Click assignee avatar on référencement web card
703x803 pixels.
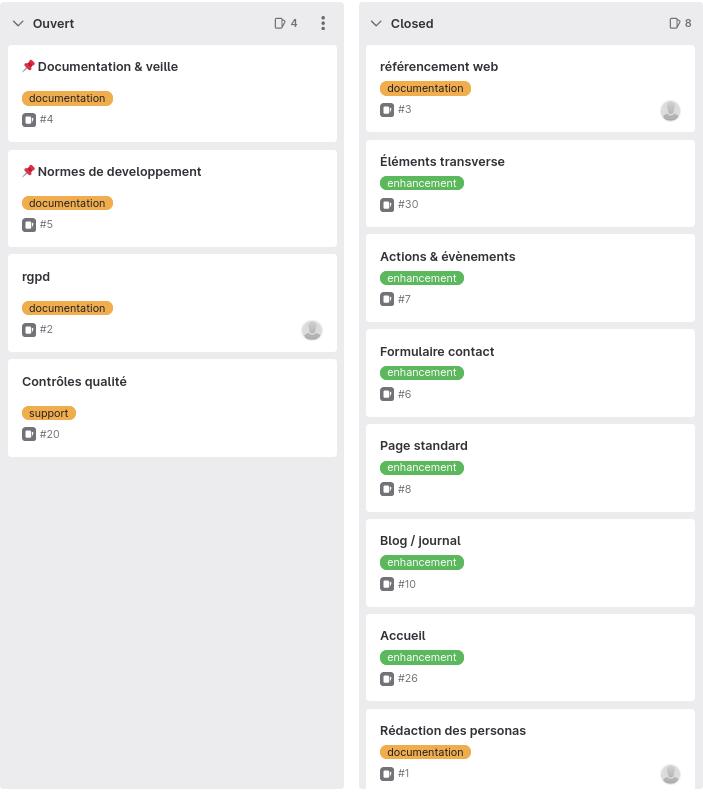pyautogui.click(x=670, y=110)
